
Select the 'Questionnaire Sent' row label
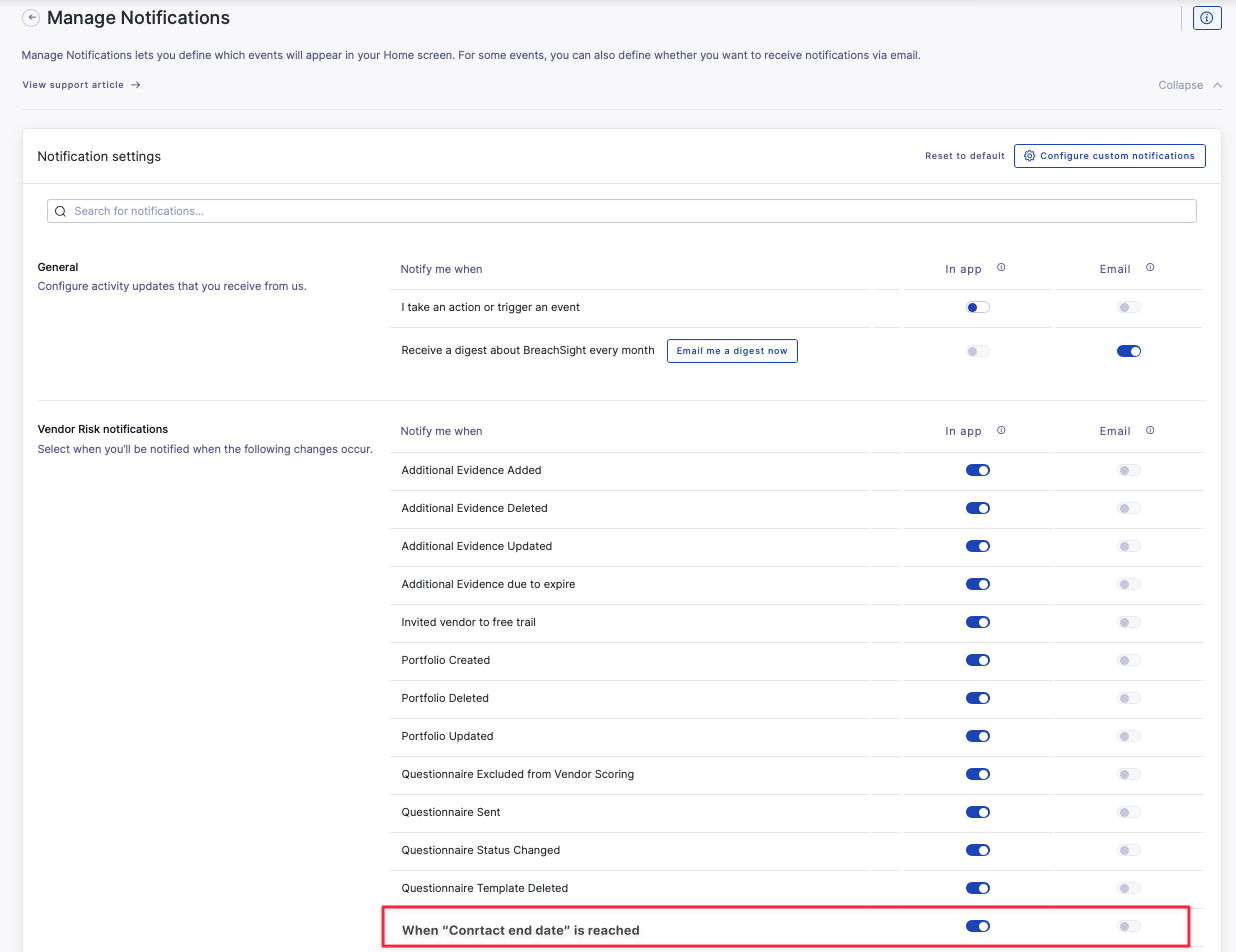pyautogui.click(x=451, y=812)
